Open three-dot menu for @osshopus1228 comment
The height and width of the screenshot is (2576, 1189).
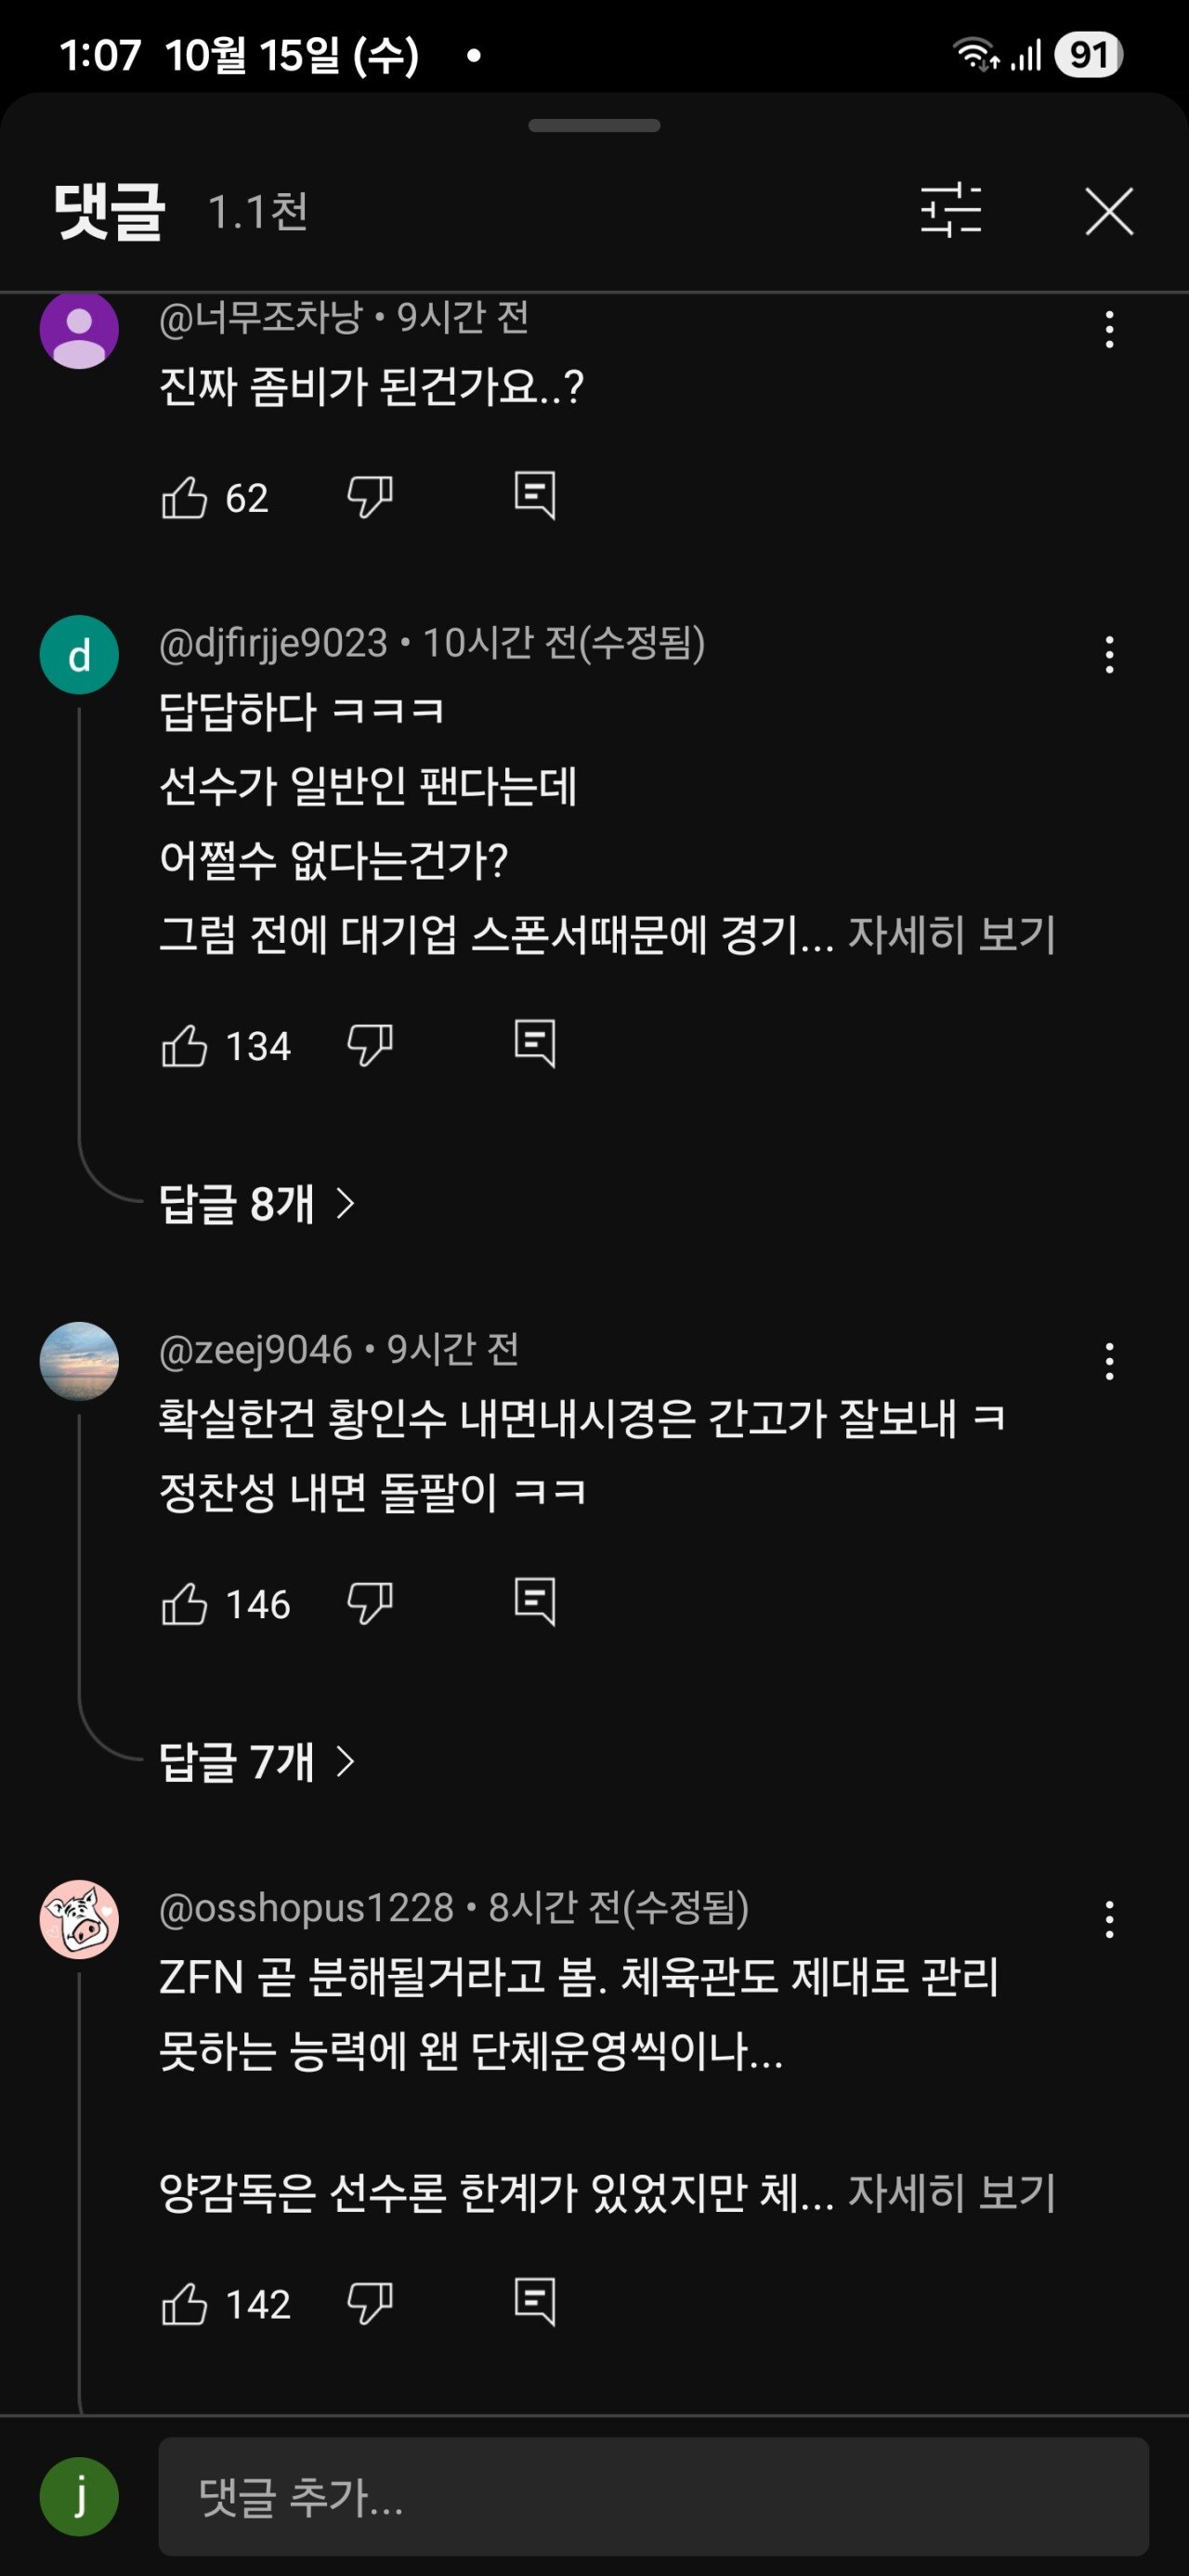tap(1109, 1919)
